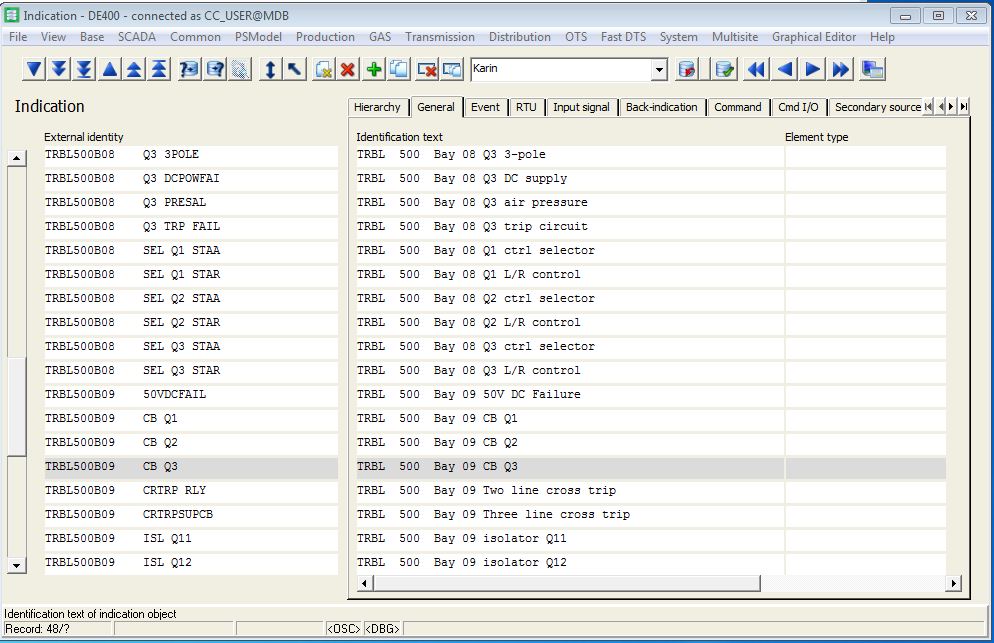Click the tab strip jump-to-last arrow
The image size is (994, 643).
(964, 107)
